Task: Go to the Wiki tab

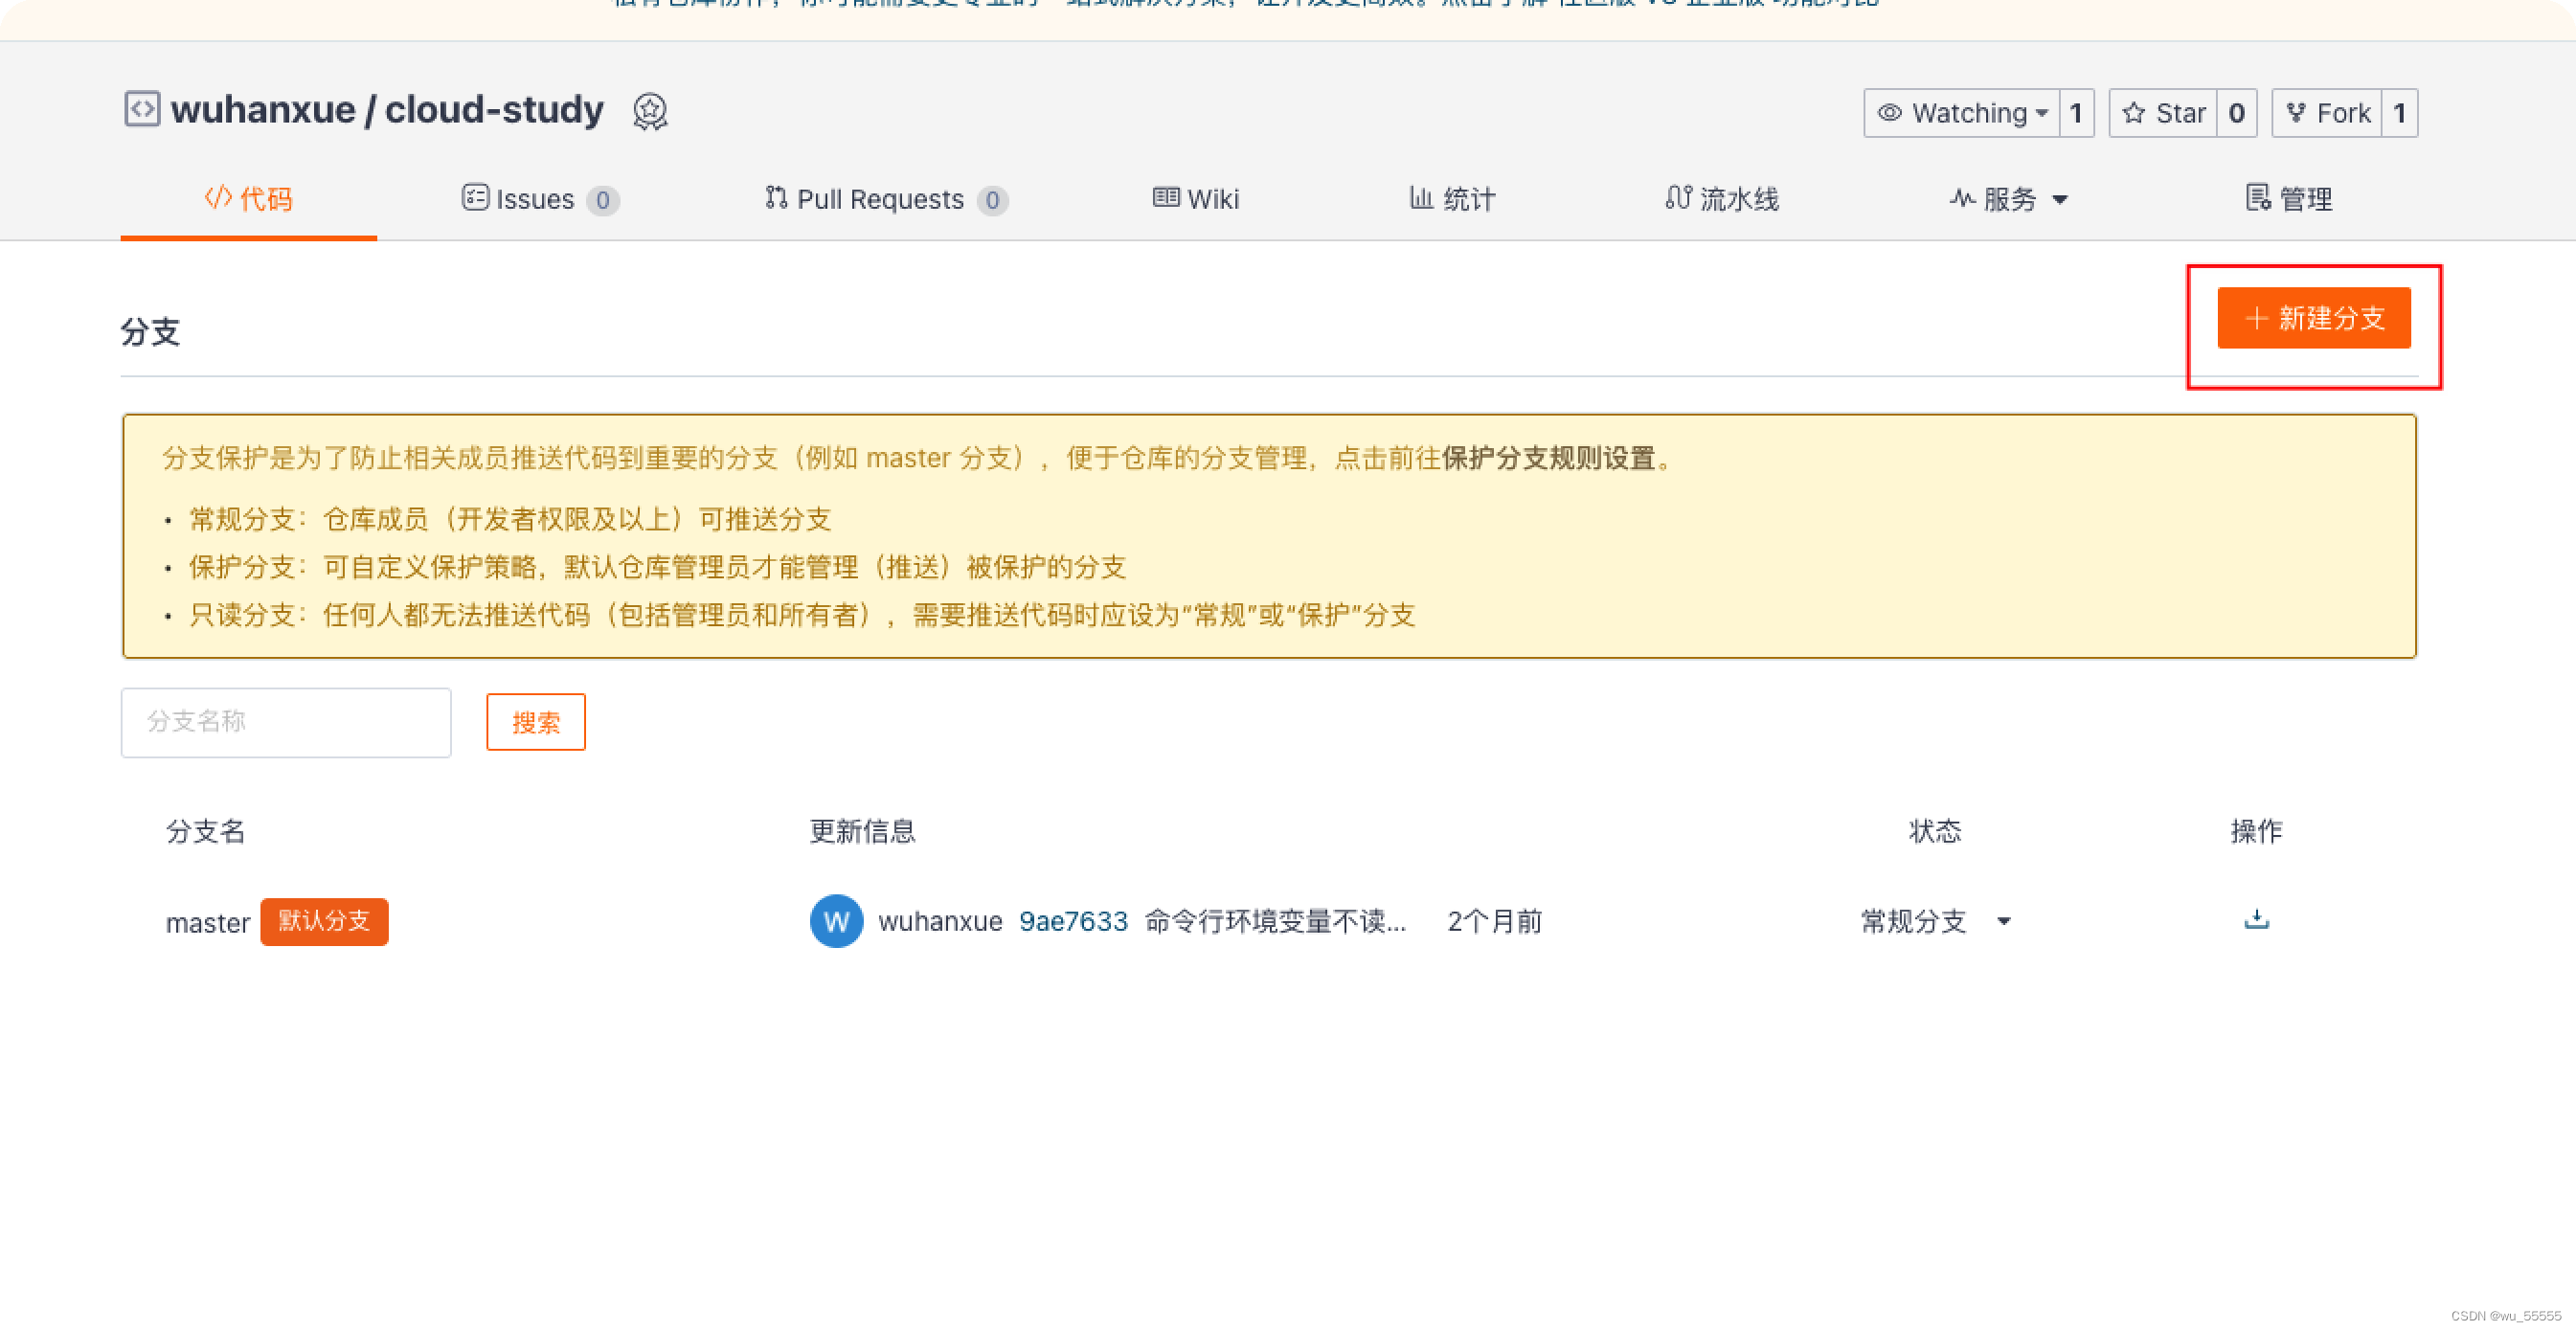Action: pos(1196,199)
